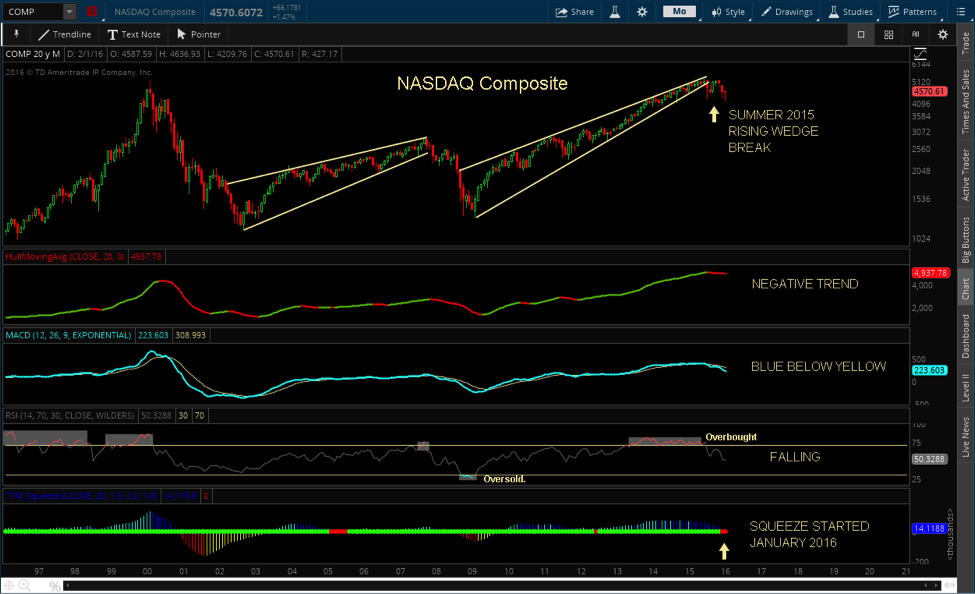Image resolution: width=975 pixels, height=594 pixels.
Task: Click the low value "L: 4209.76"
Action: (227, 54)
